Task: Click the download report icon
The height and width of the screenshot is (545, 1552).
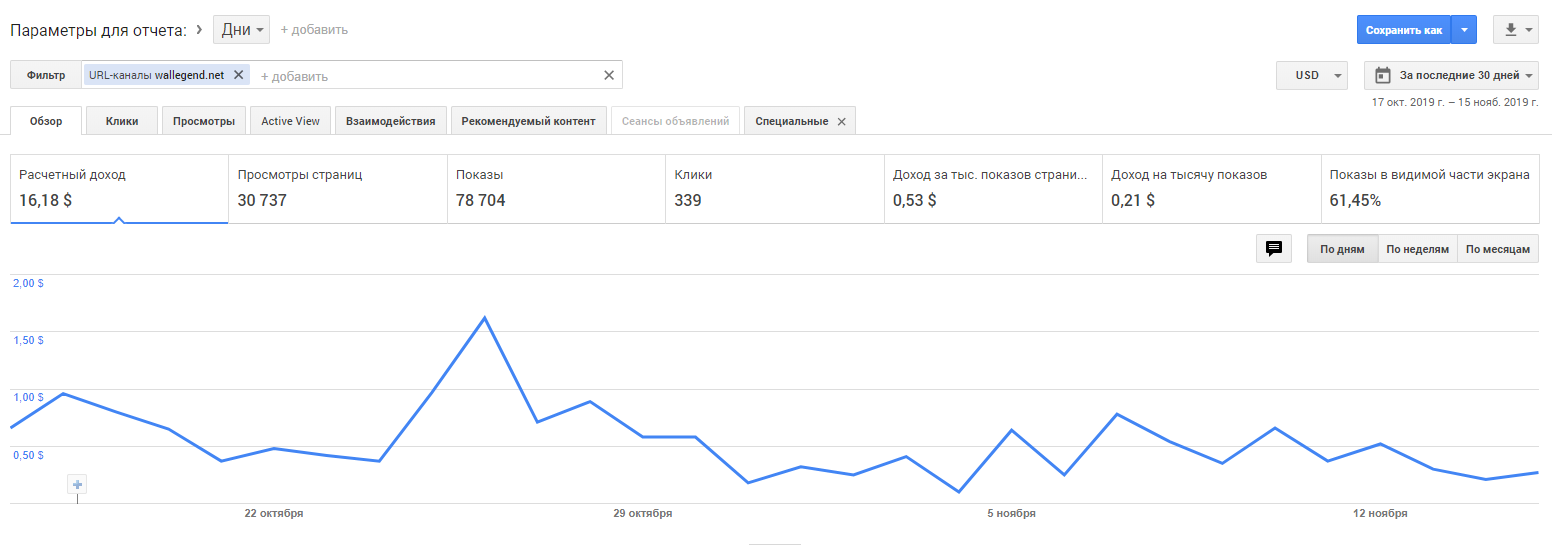Action: (1509, 30)
